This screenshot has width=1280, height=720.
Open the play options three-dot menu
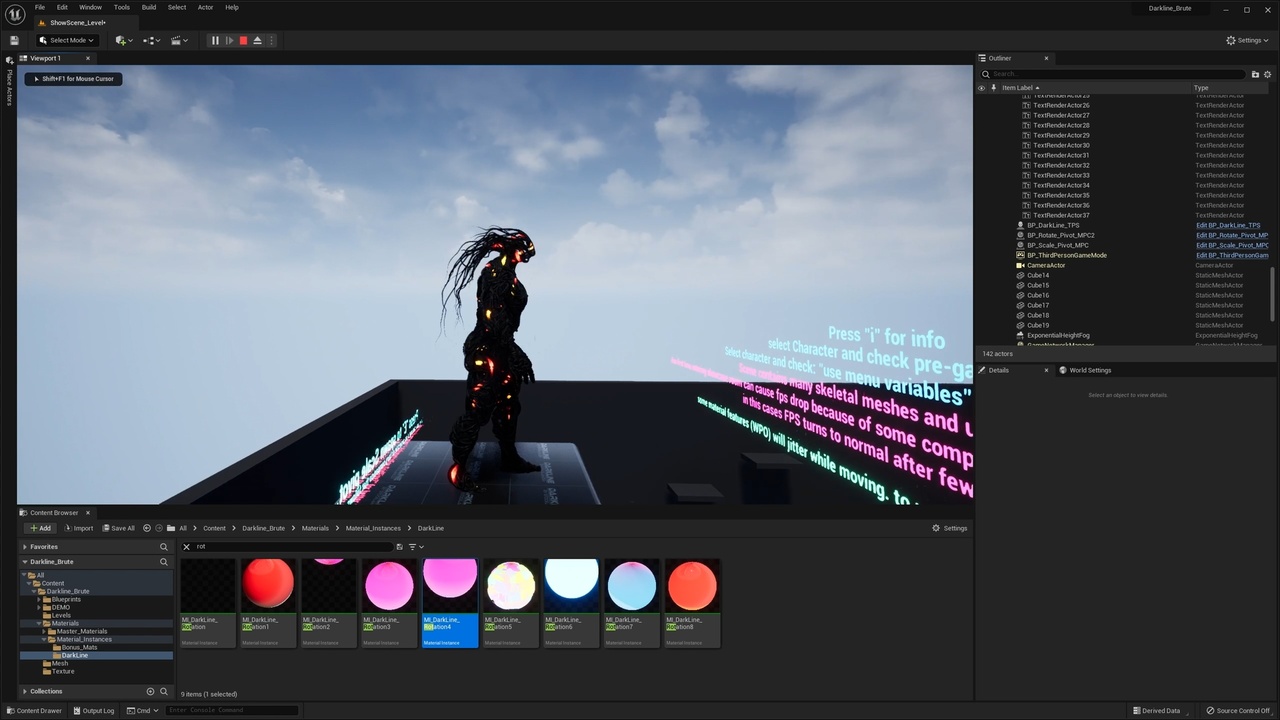pos(271,40)
